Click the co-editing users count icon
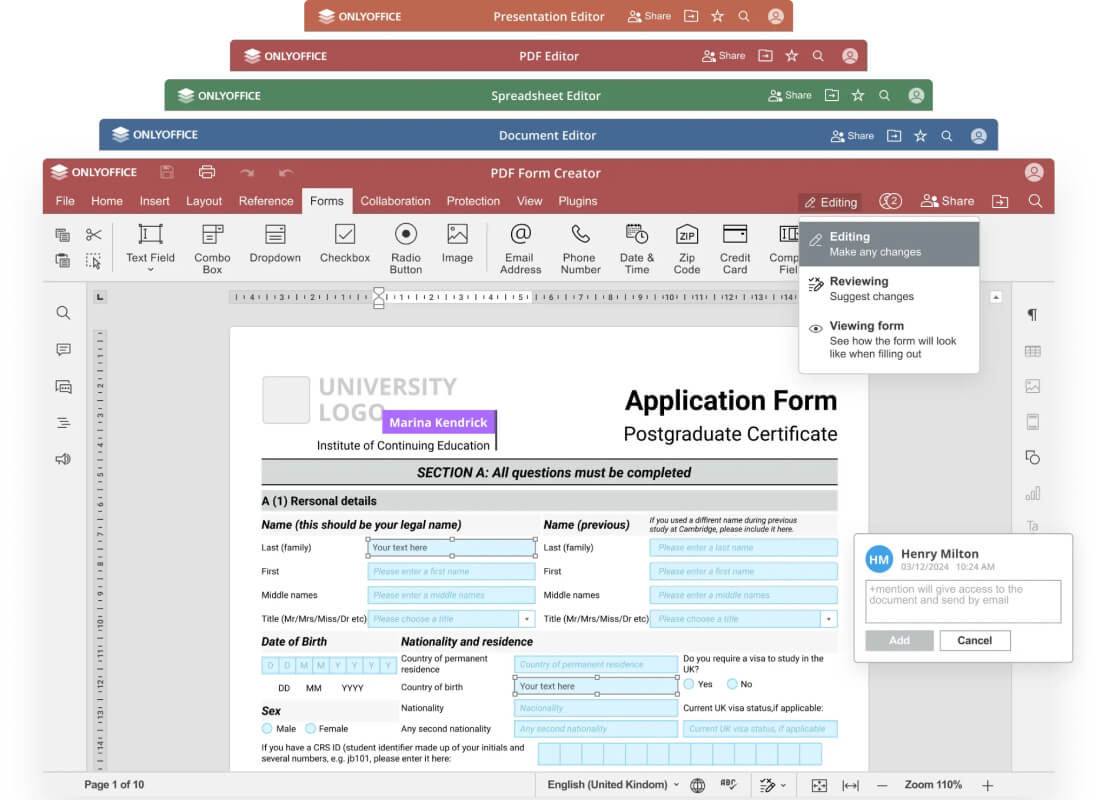Screen dimensions: 1116x800 pyautogui.click(x=890, y=201)
